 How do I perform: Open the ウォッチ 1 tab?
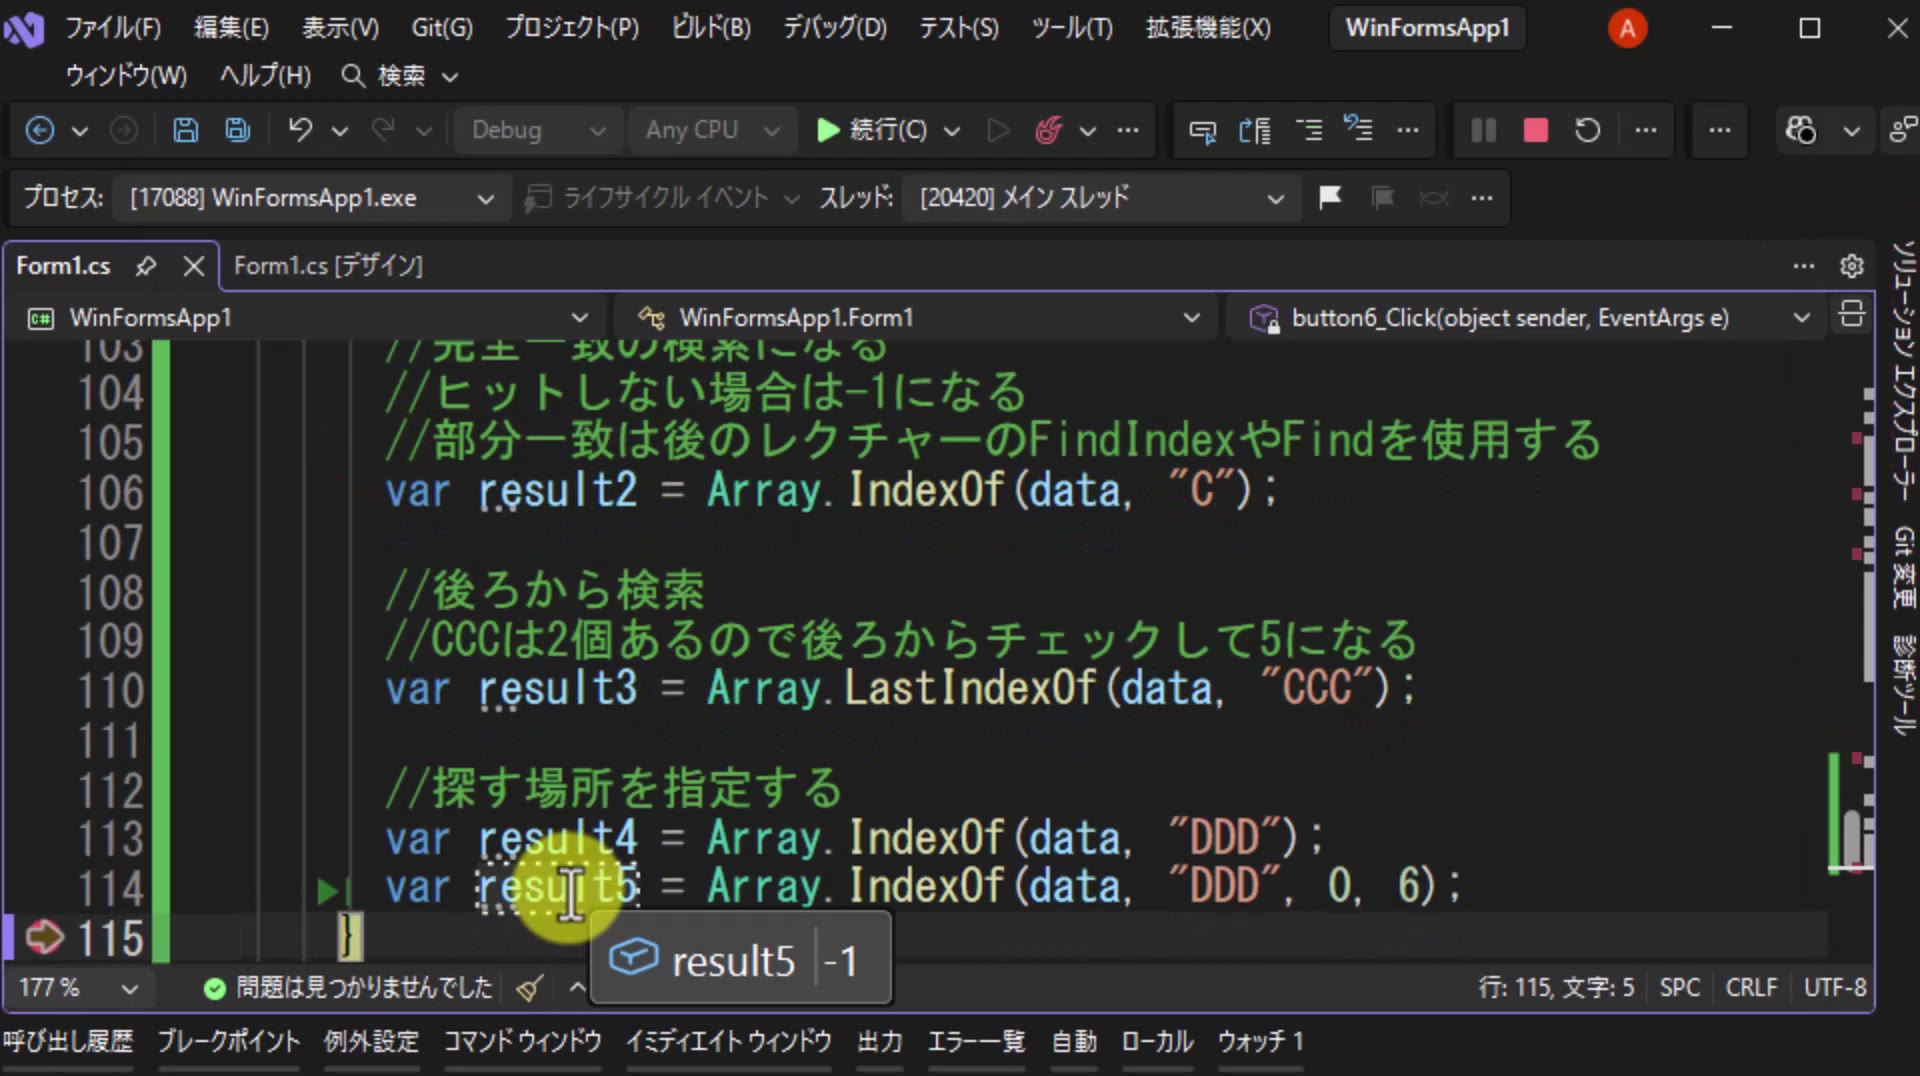click(x=1261, y=1042)
